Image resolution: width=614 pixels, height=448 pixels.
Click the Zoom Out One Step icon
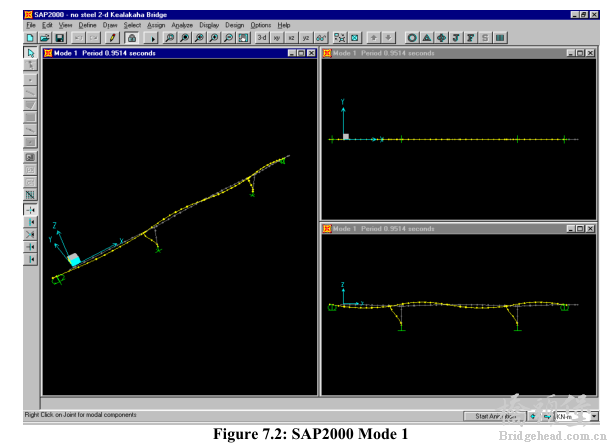[228, 38]
